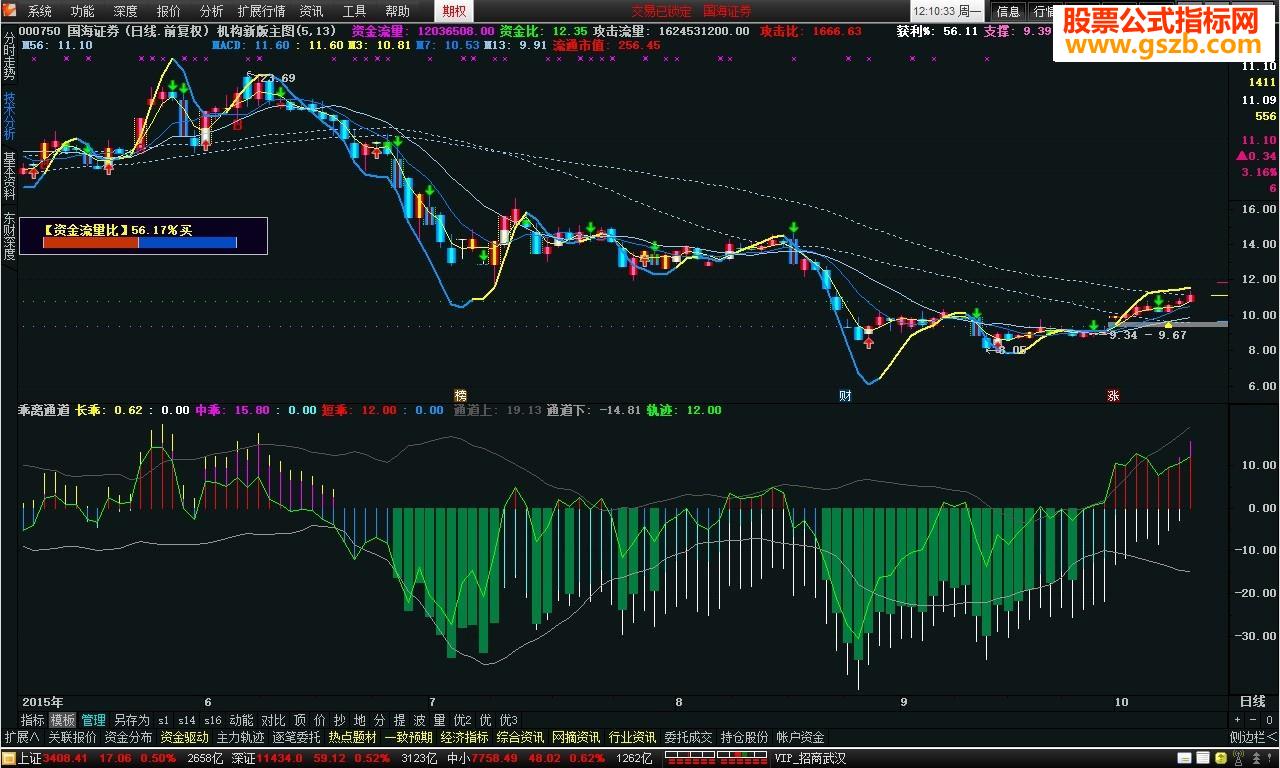Image resolution: width=1280 pixels, height=768 pixels.
Task: Open the 深度 menu
Action: pos(126,11)
